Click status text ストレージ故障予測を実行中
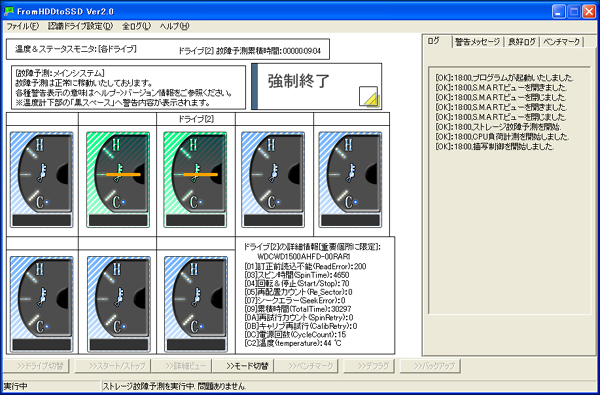Viewport: 600px width, 395px height. coord(149,387)
